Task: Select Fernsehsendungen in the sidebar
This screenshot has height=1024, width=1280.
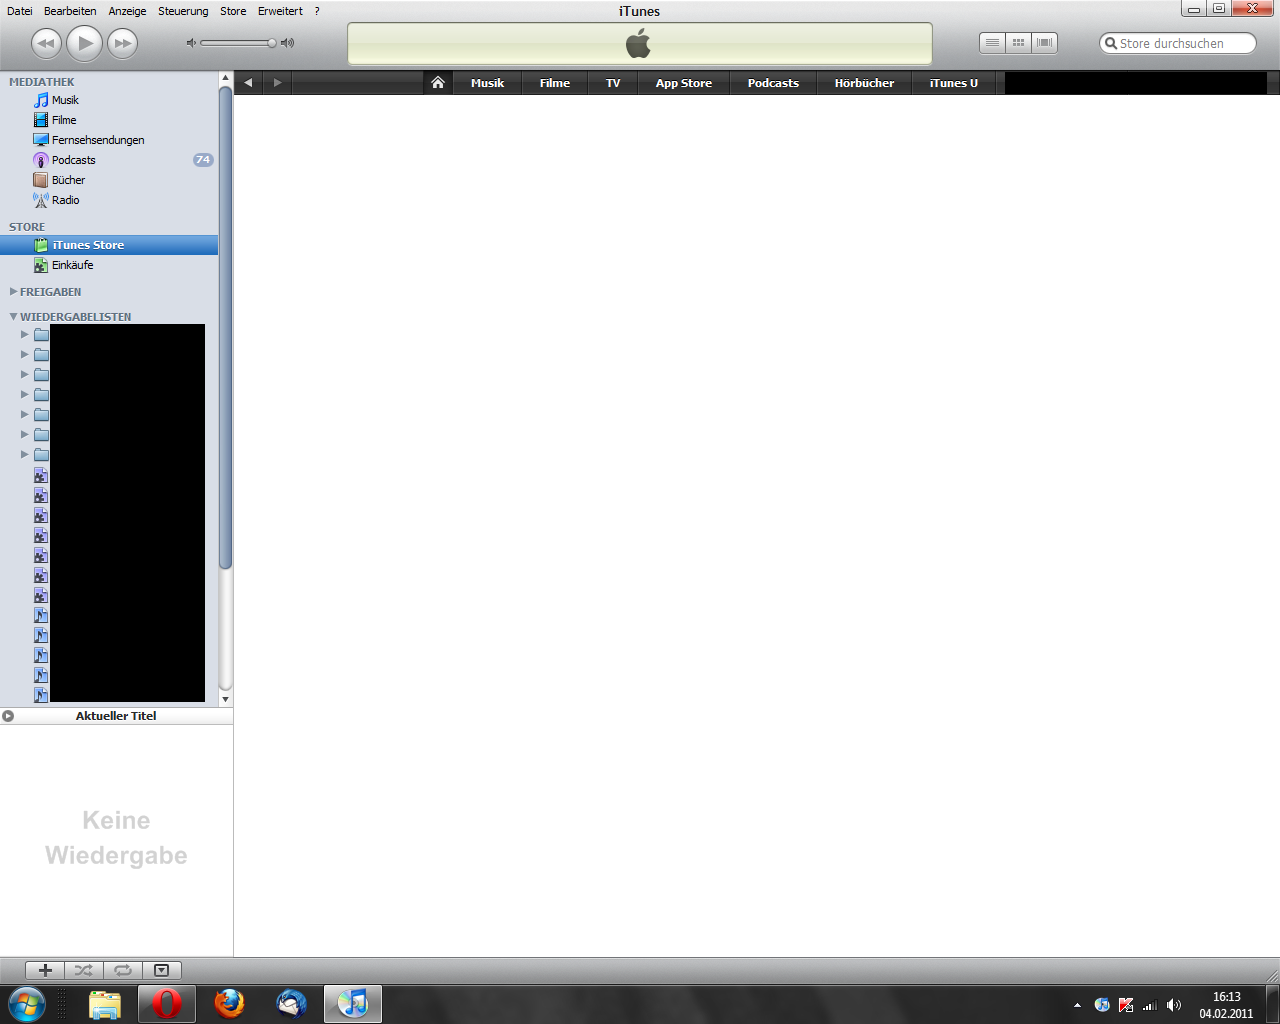Action: 98,140
